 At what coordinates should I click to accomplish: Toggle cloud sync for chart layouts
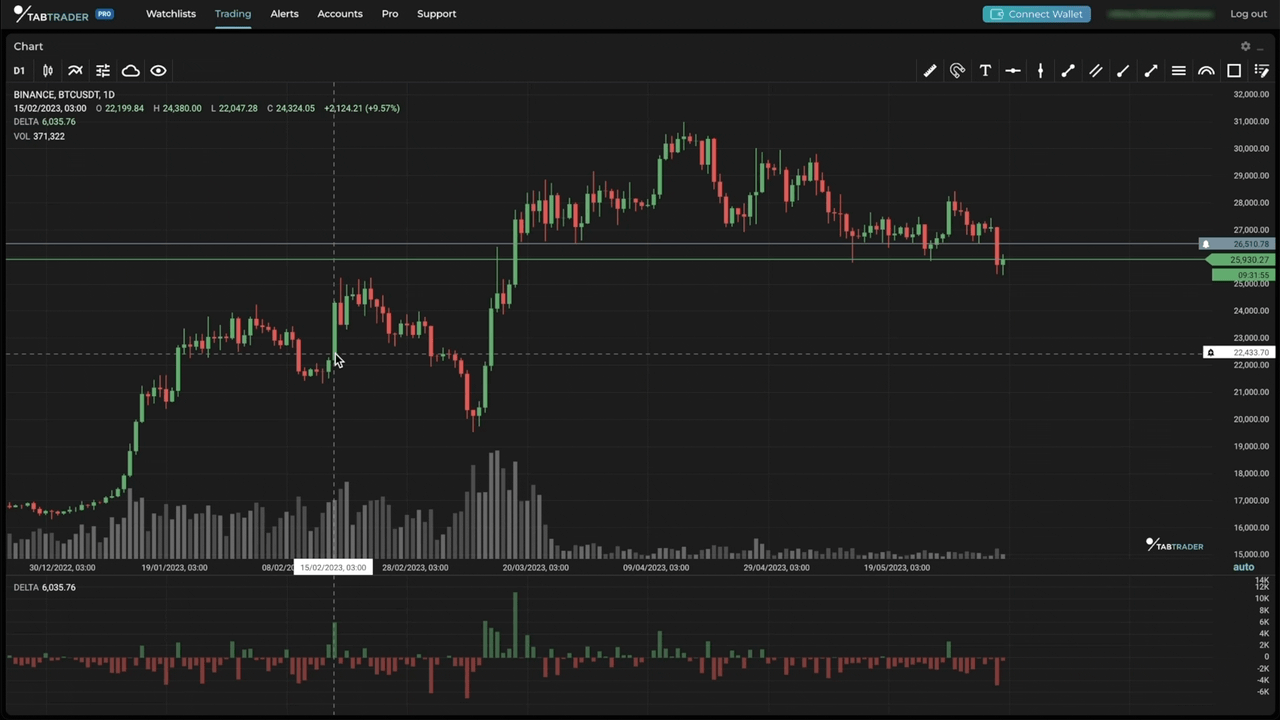click(x=130, y=70)
